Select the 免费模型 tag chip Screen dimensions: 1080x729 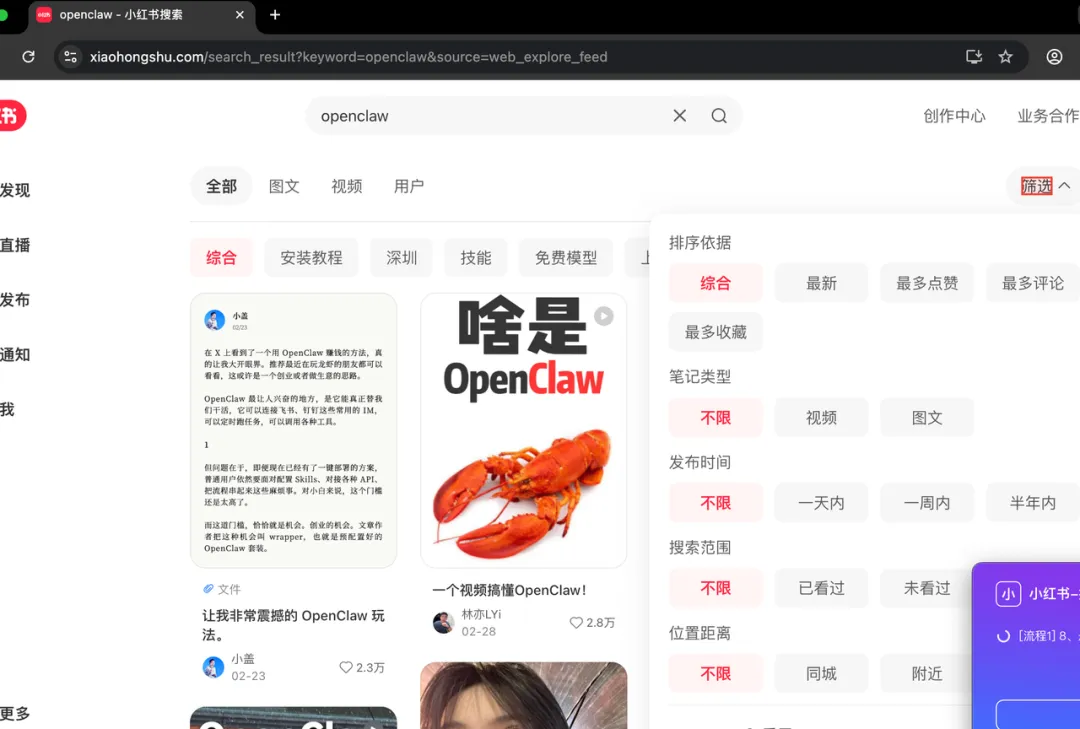coord(566,258)
